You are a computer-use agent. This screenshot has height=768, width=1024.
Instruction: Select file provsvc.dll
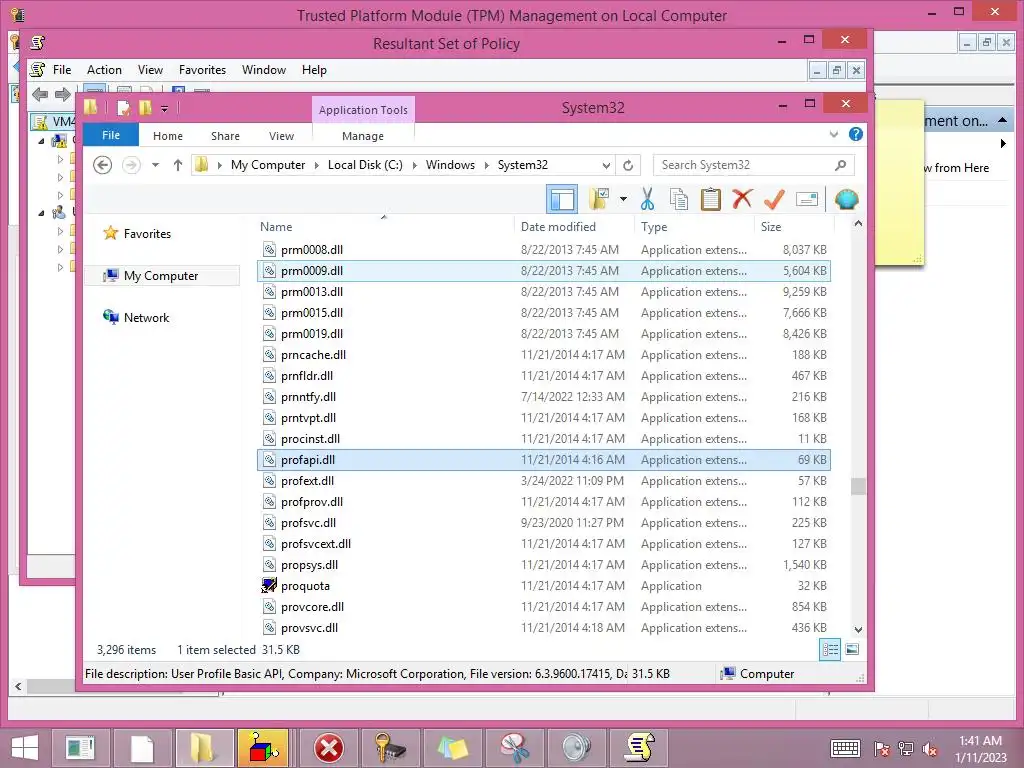544,628
